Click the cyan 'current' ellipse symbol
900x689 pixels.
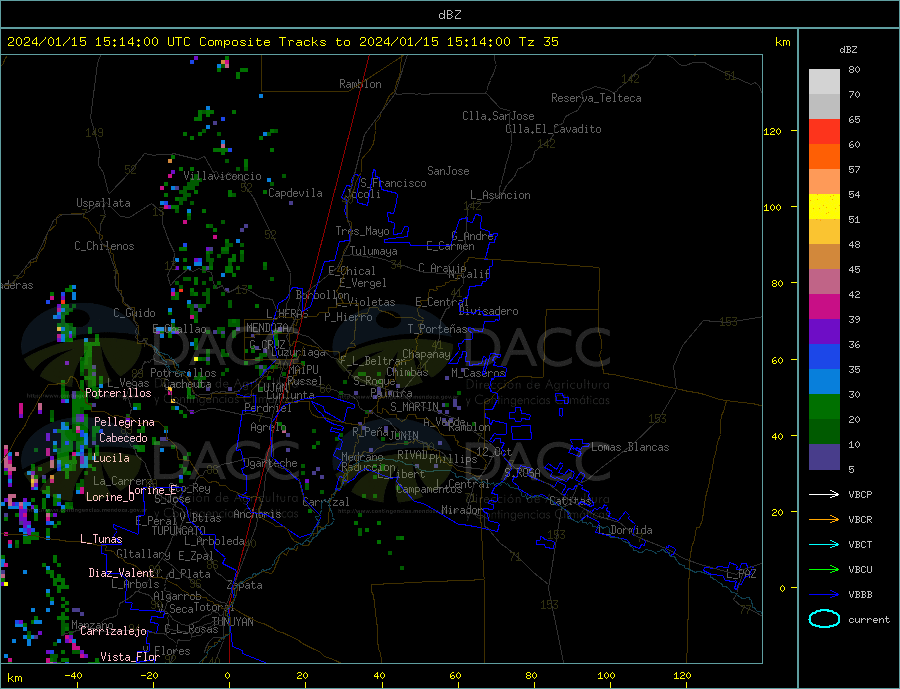point(824,619)
